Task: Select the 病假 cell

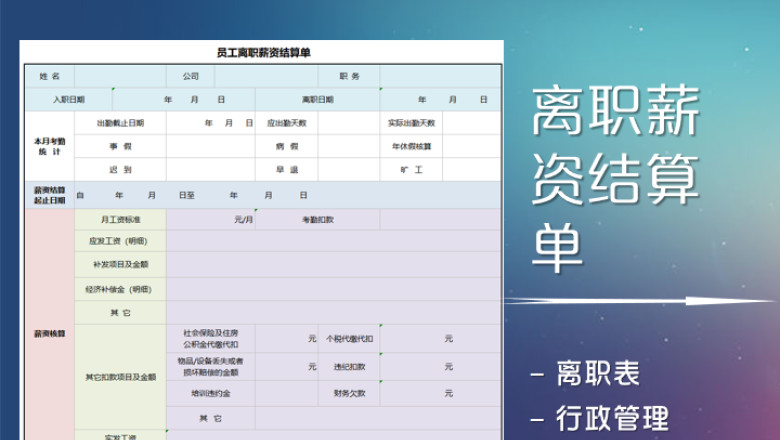Action: coord(287,146)
